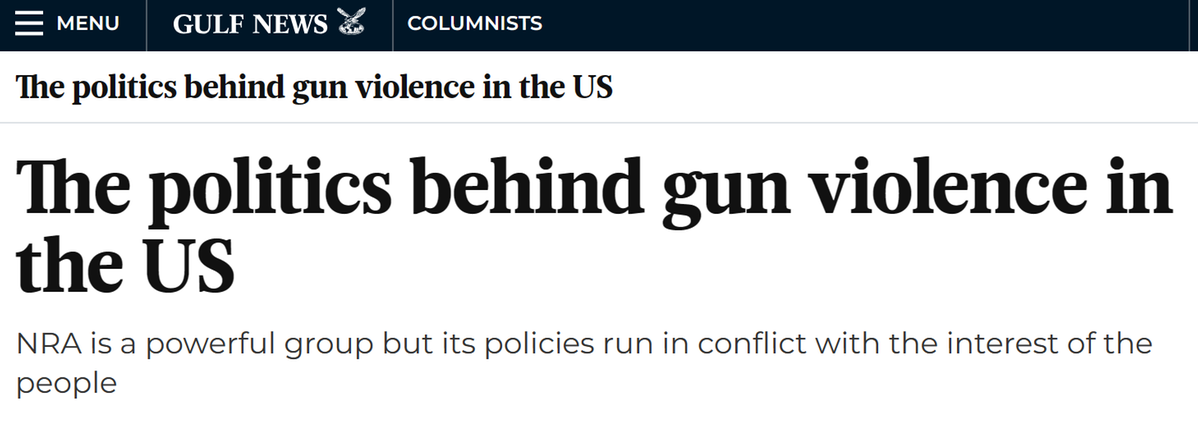
Task: Click the word "people" ending the subheading
Action: point(67,383)
